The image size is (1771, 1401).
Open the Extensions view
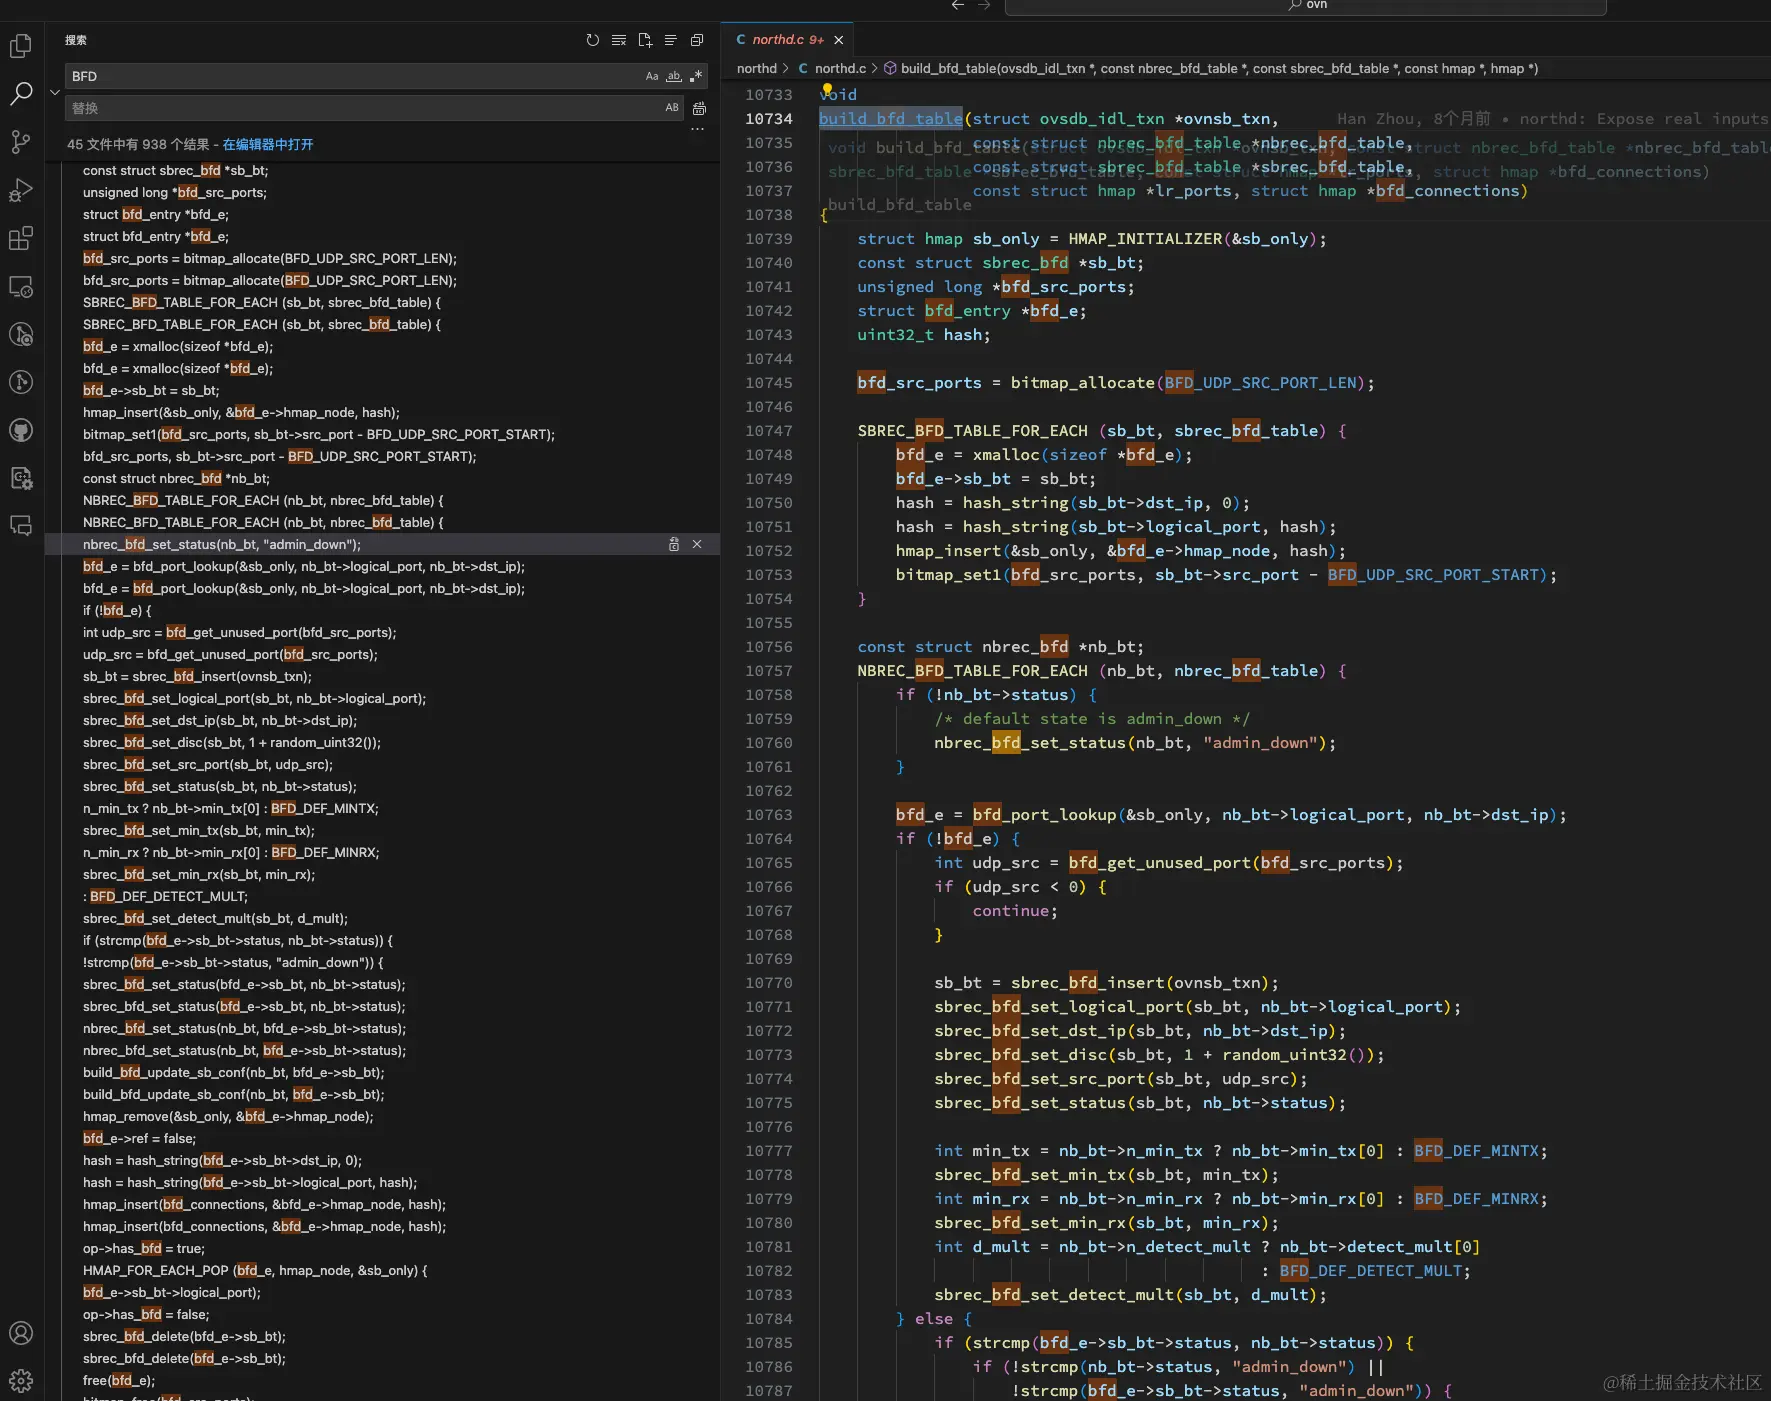point(21,238)
